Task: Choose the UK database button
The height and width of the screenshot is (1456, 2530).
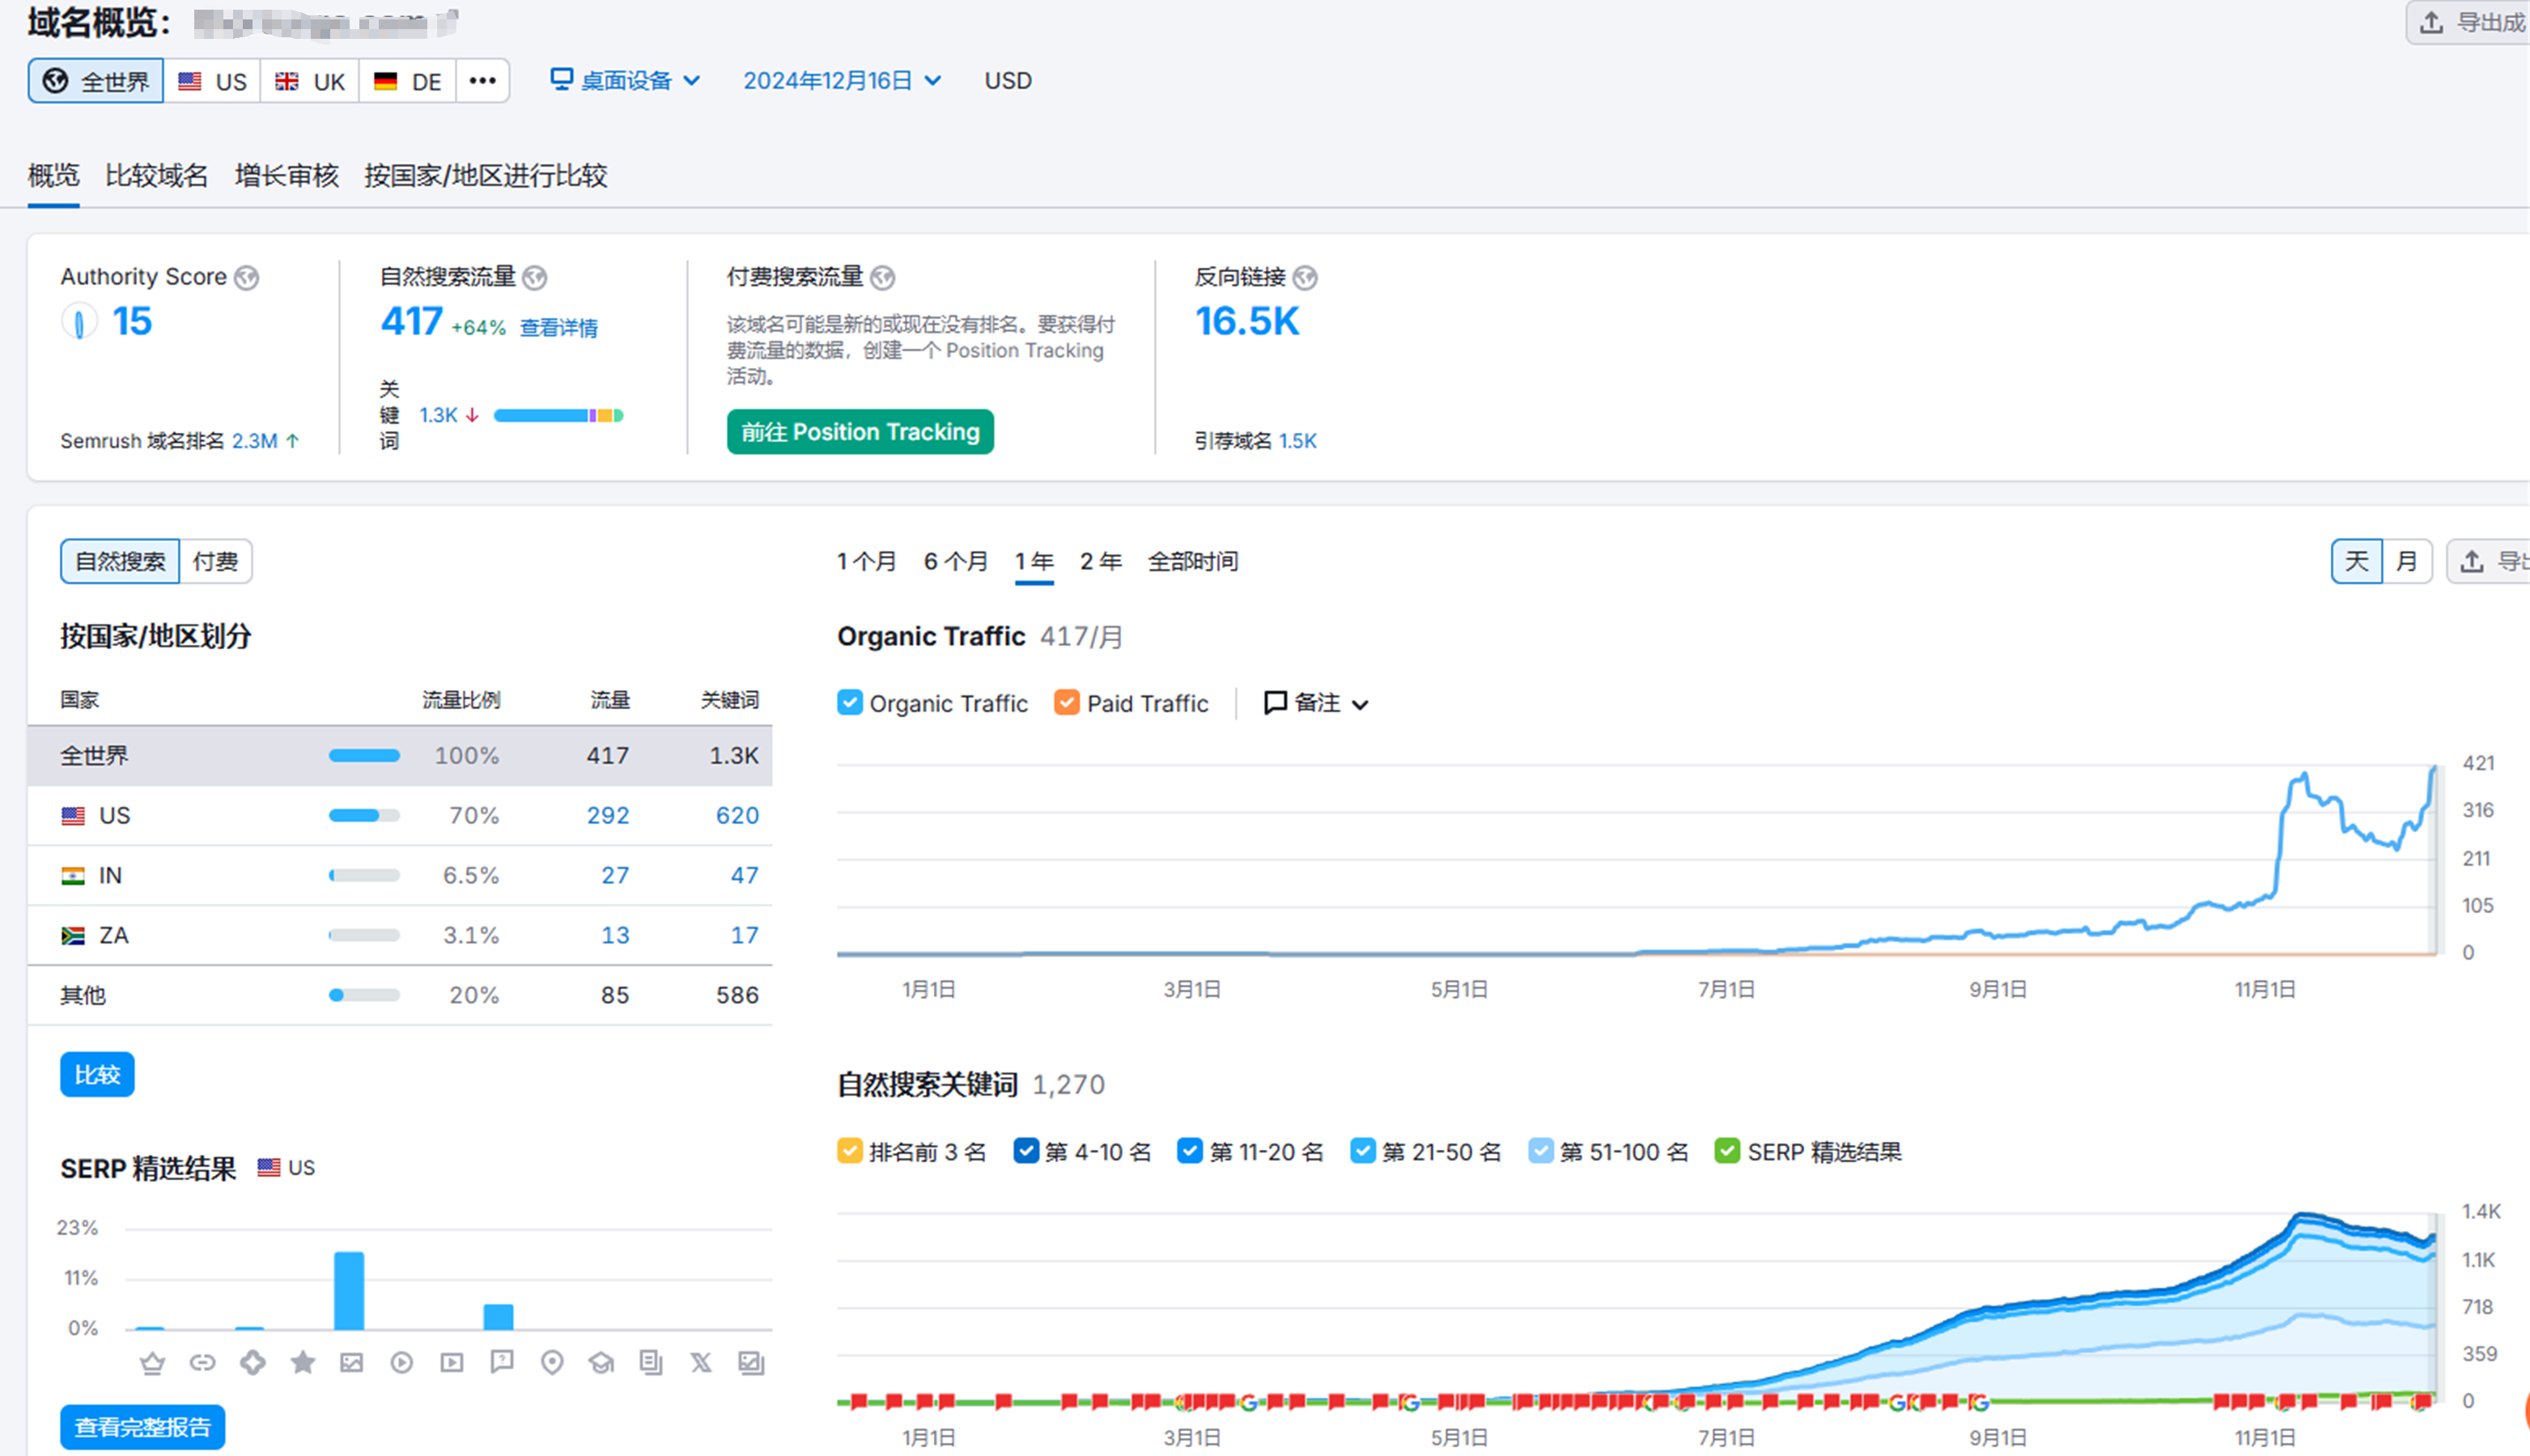Action: click(310, 81)
